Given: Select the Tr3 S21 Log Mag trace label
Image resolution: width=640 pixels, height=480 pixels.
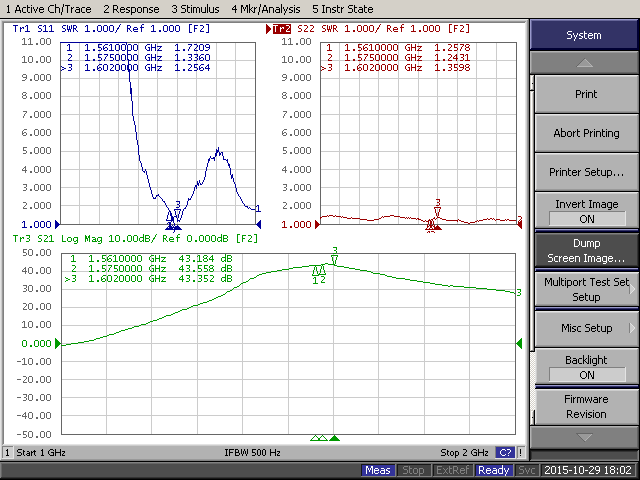Looking at the screenshot, I should [x=135, y=238].
